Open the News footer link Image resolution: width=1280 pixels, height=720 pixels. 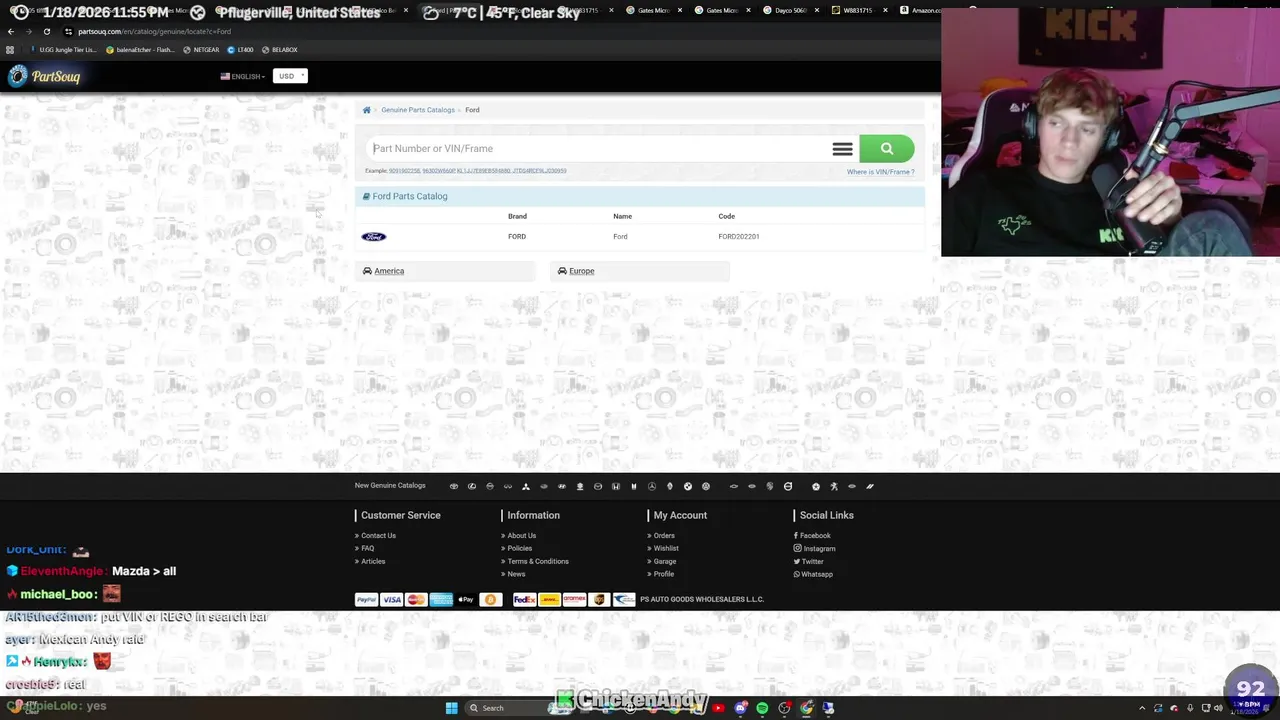tap(515, 575)
